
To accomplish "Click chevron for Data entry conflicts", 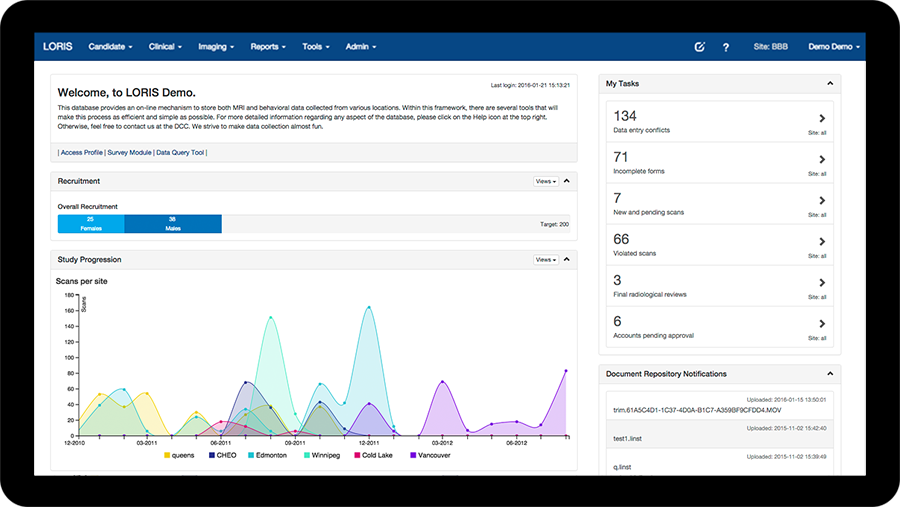I will click(823, 118).
